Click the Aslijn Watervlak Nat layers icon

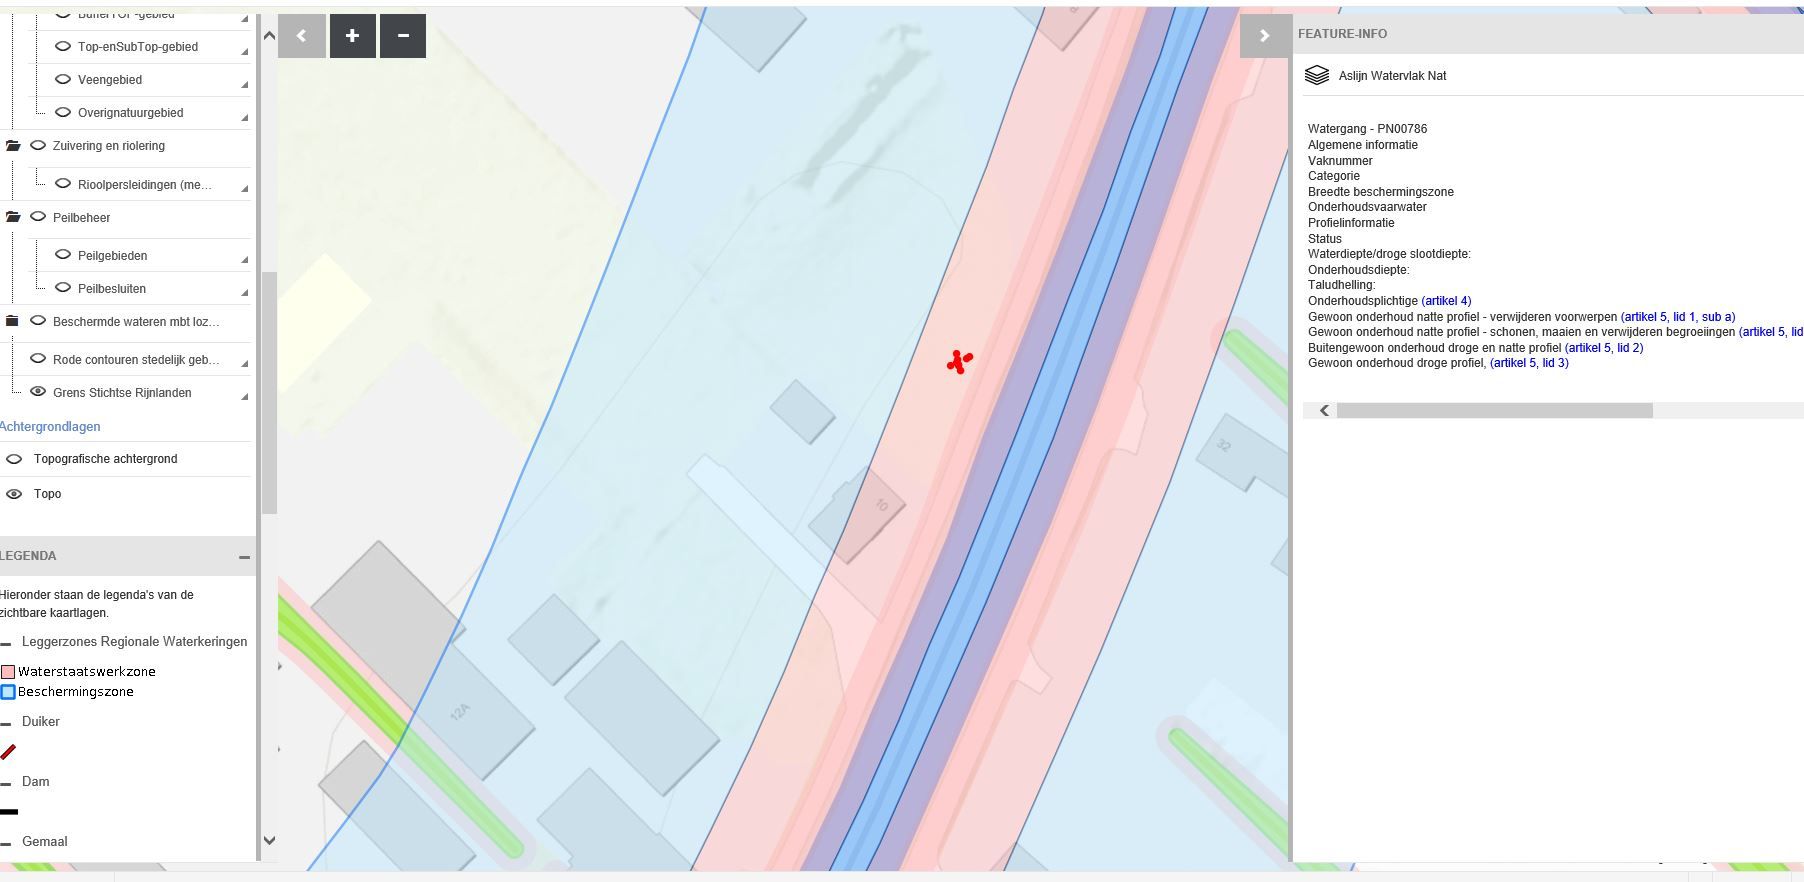pyautogui.click(x=1317, y=76)
